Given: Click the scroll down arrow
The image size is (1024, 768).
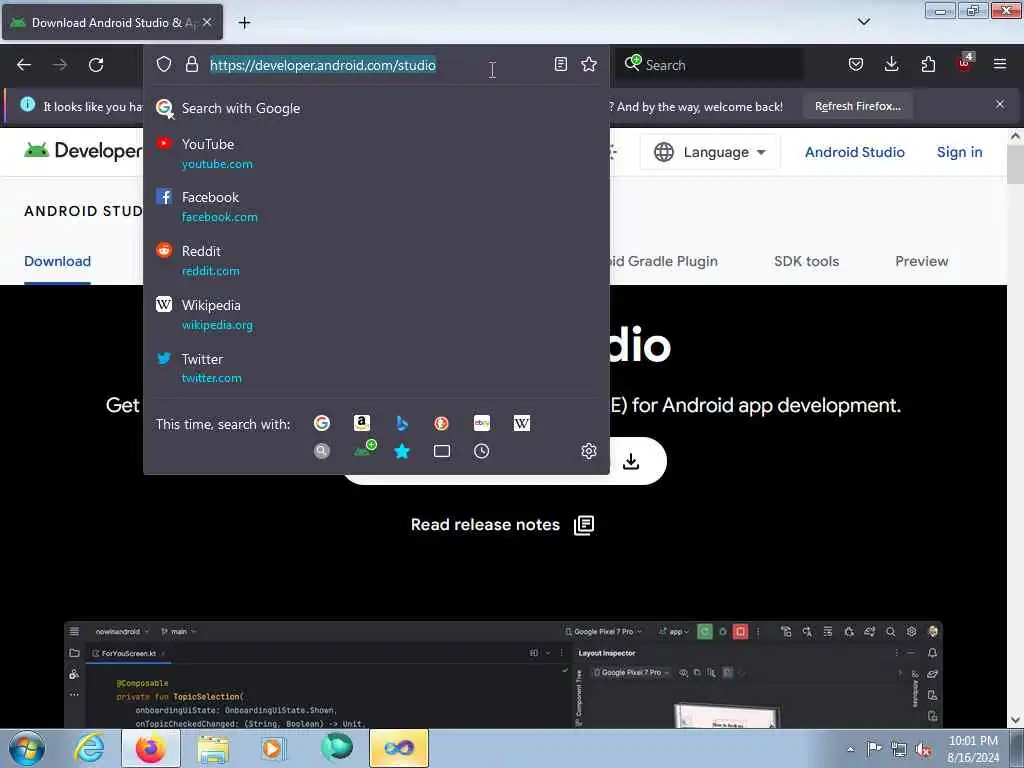Looking at the screenshot, I should (1015, 720).
